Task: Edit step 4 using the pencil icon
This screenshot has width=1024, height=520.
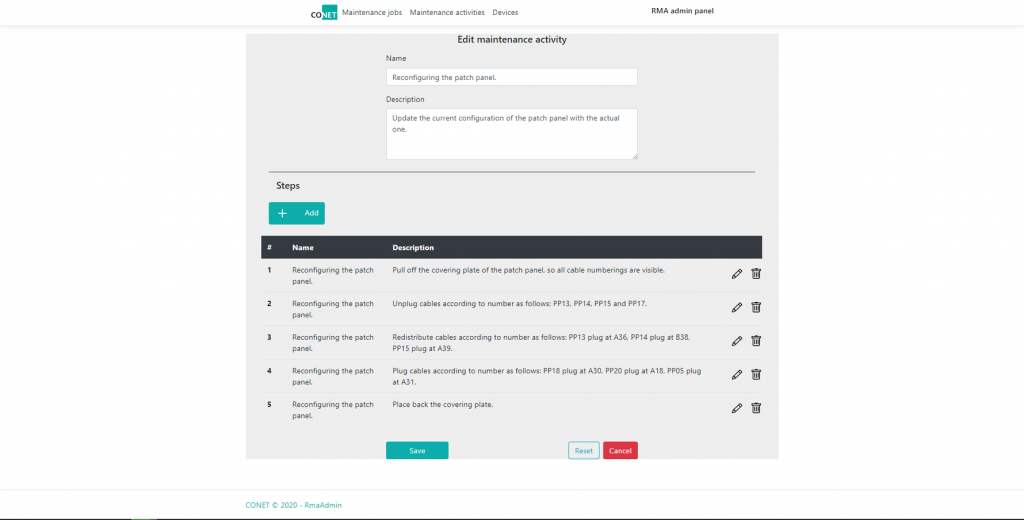Action: [737, 374]
